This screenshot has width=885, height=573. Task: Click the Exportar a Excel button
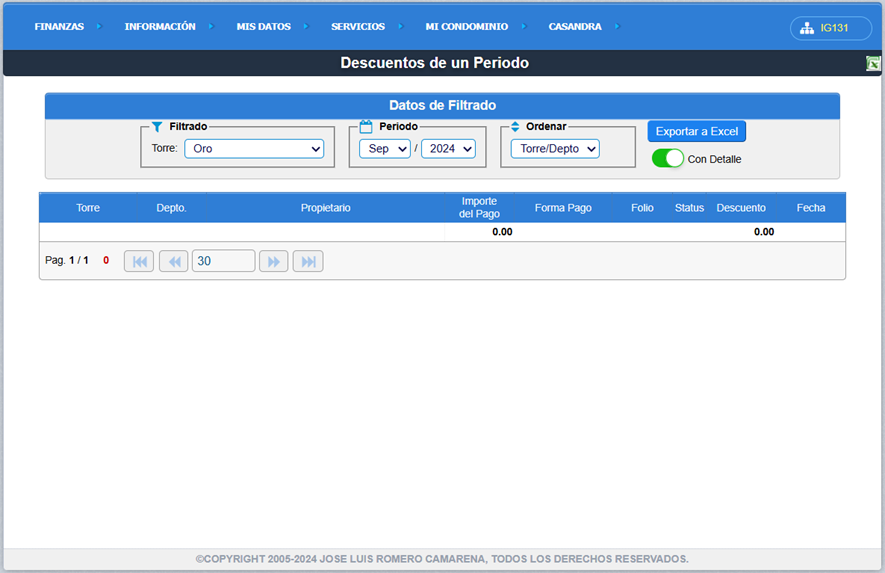click(696, 132)
